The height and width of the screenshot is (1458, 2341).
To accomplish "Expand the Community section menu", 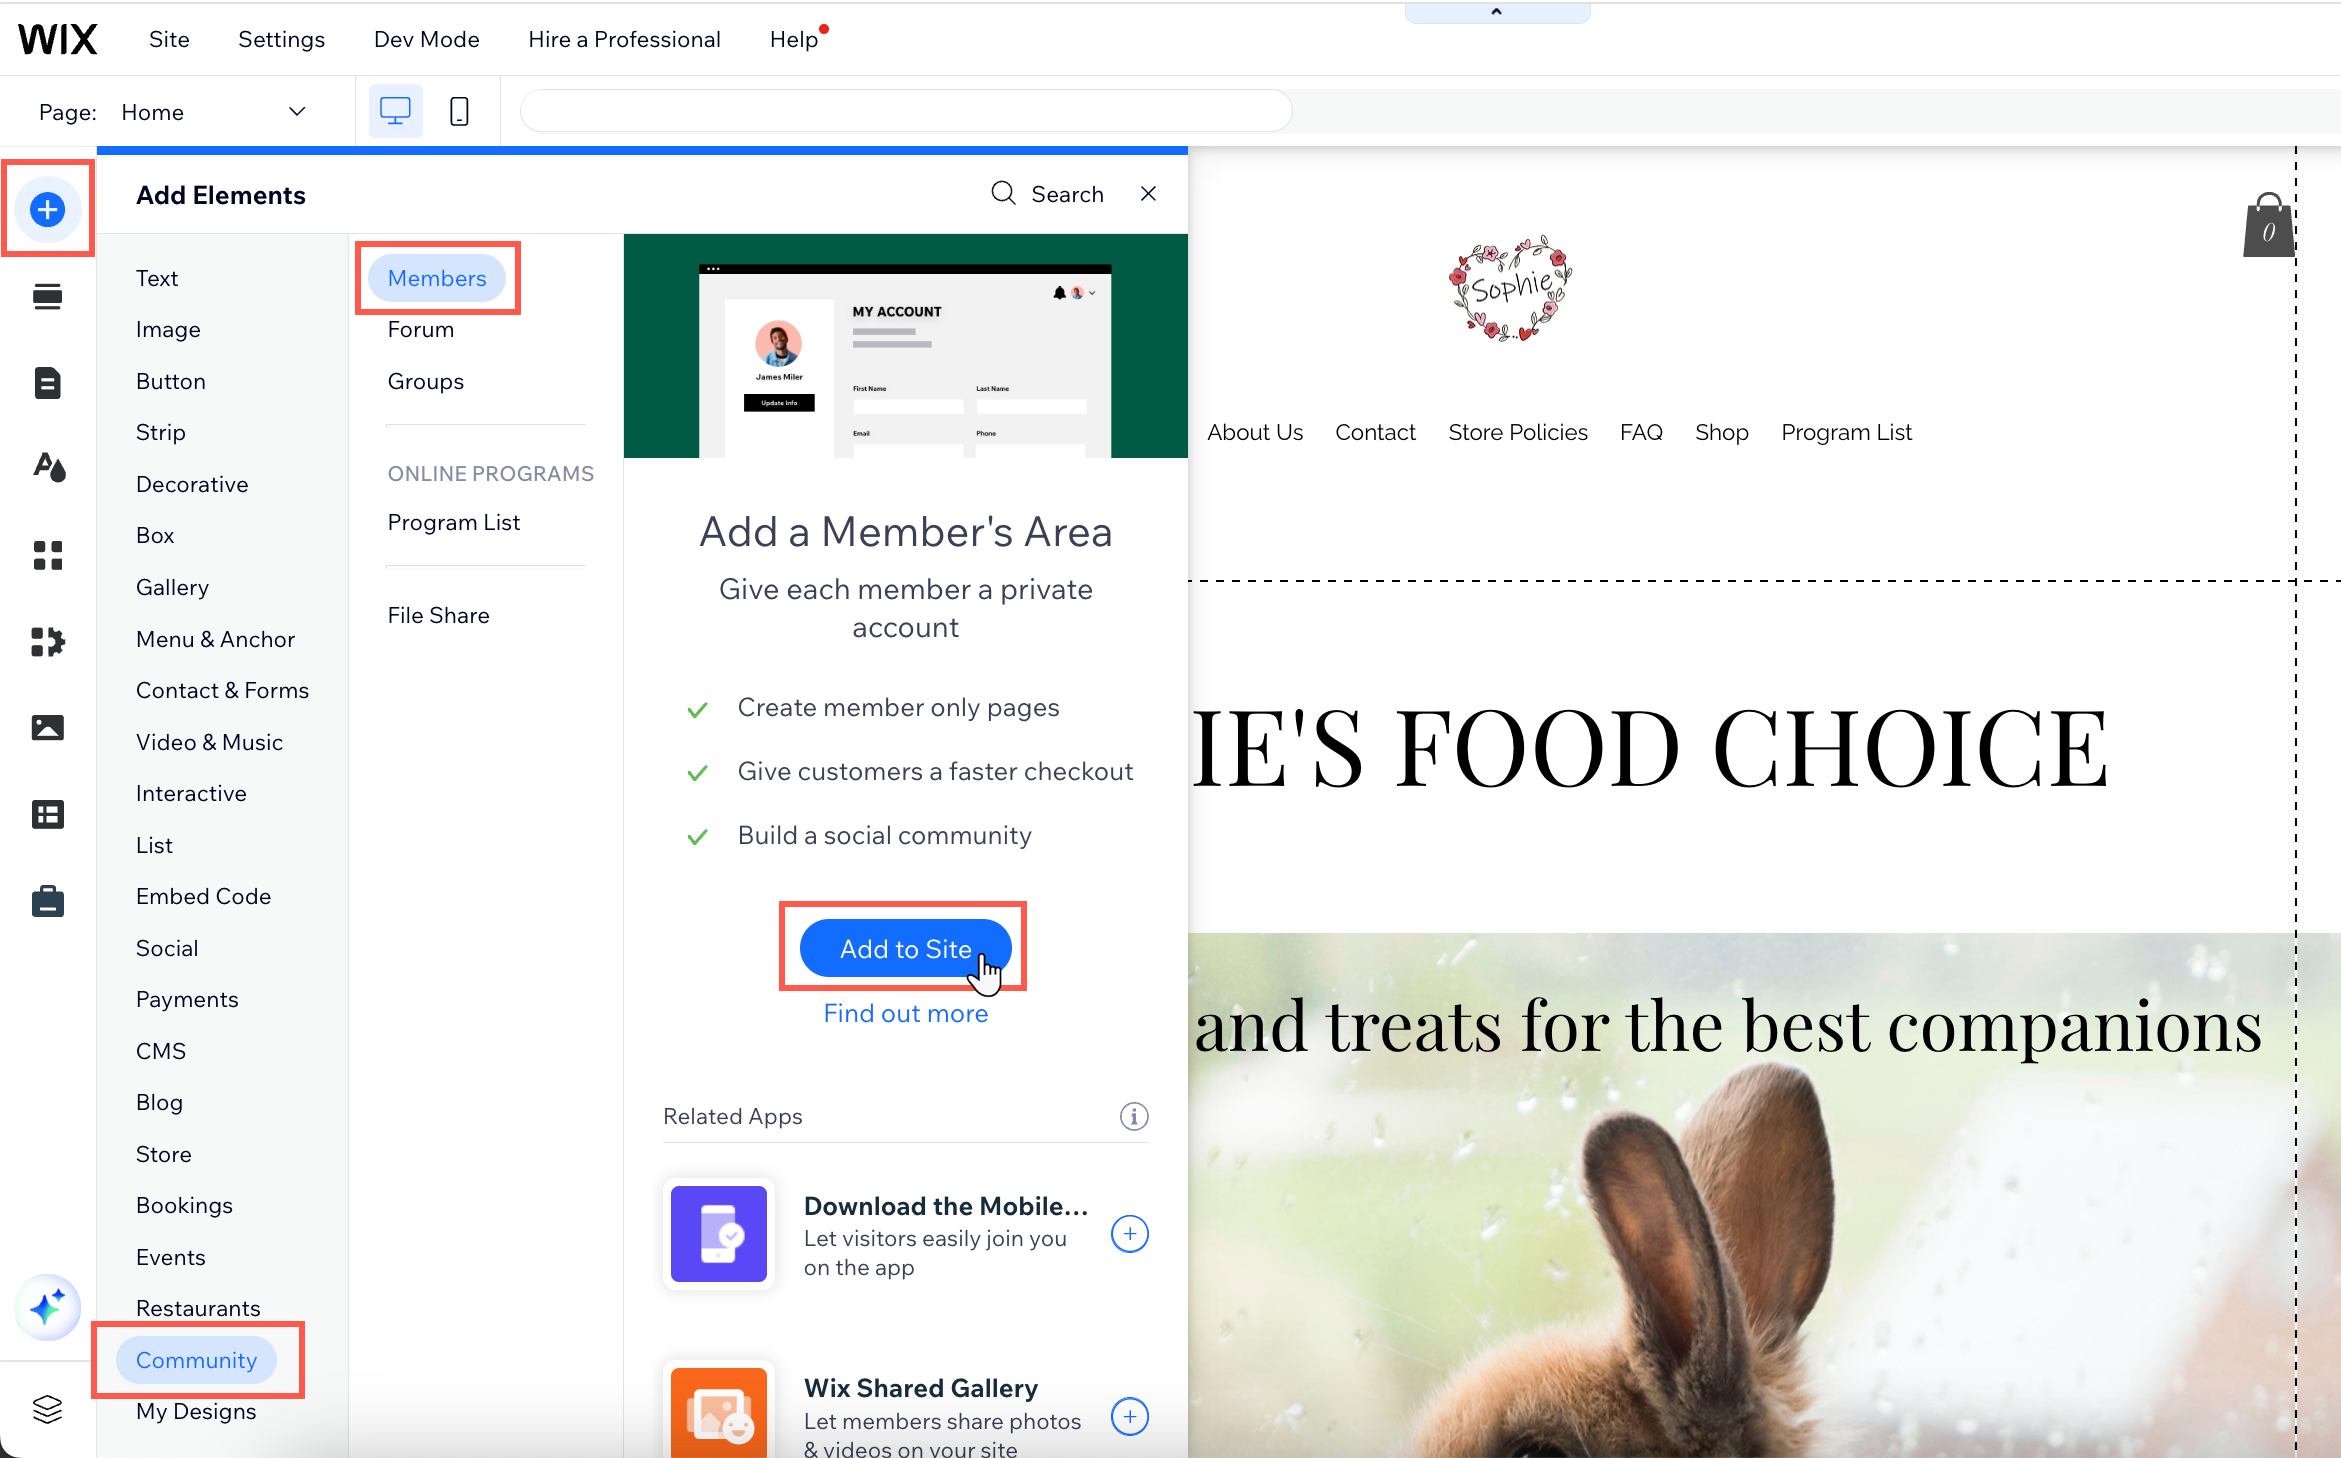I will (196, 1361).
